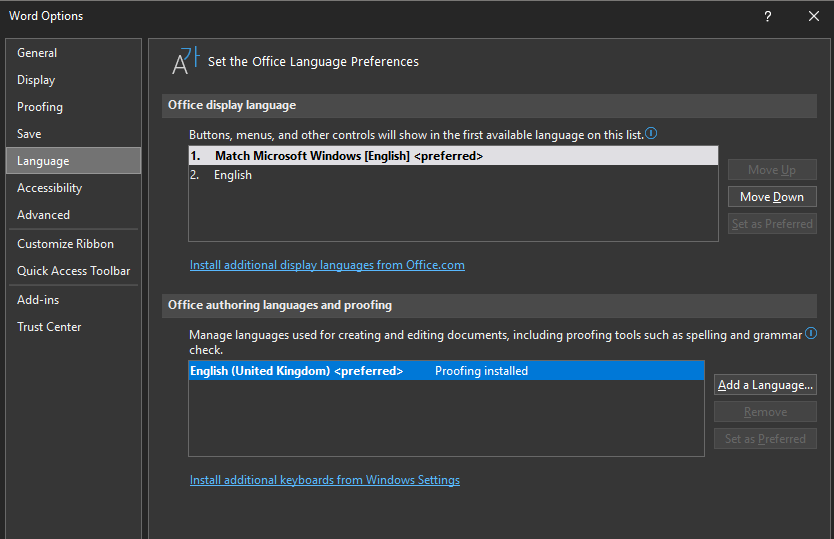
Task: Open the Advanced options category
Action: point(73,215)
